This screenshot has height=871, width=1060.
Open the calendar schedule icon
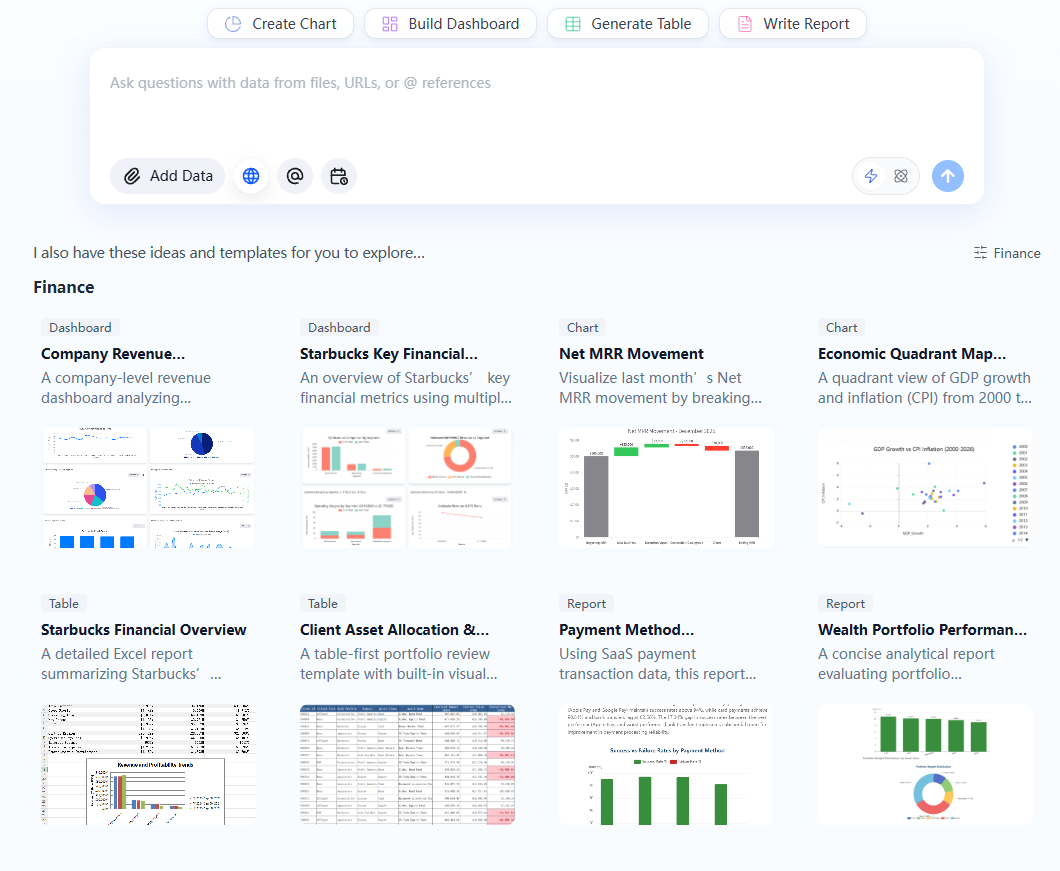pyautogui.click(x=339, y=176)
